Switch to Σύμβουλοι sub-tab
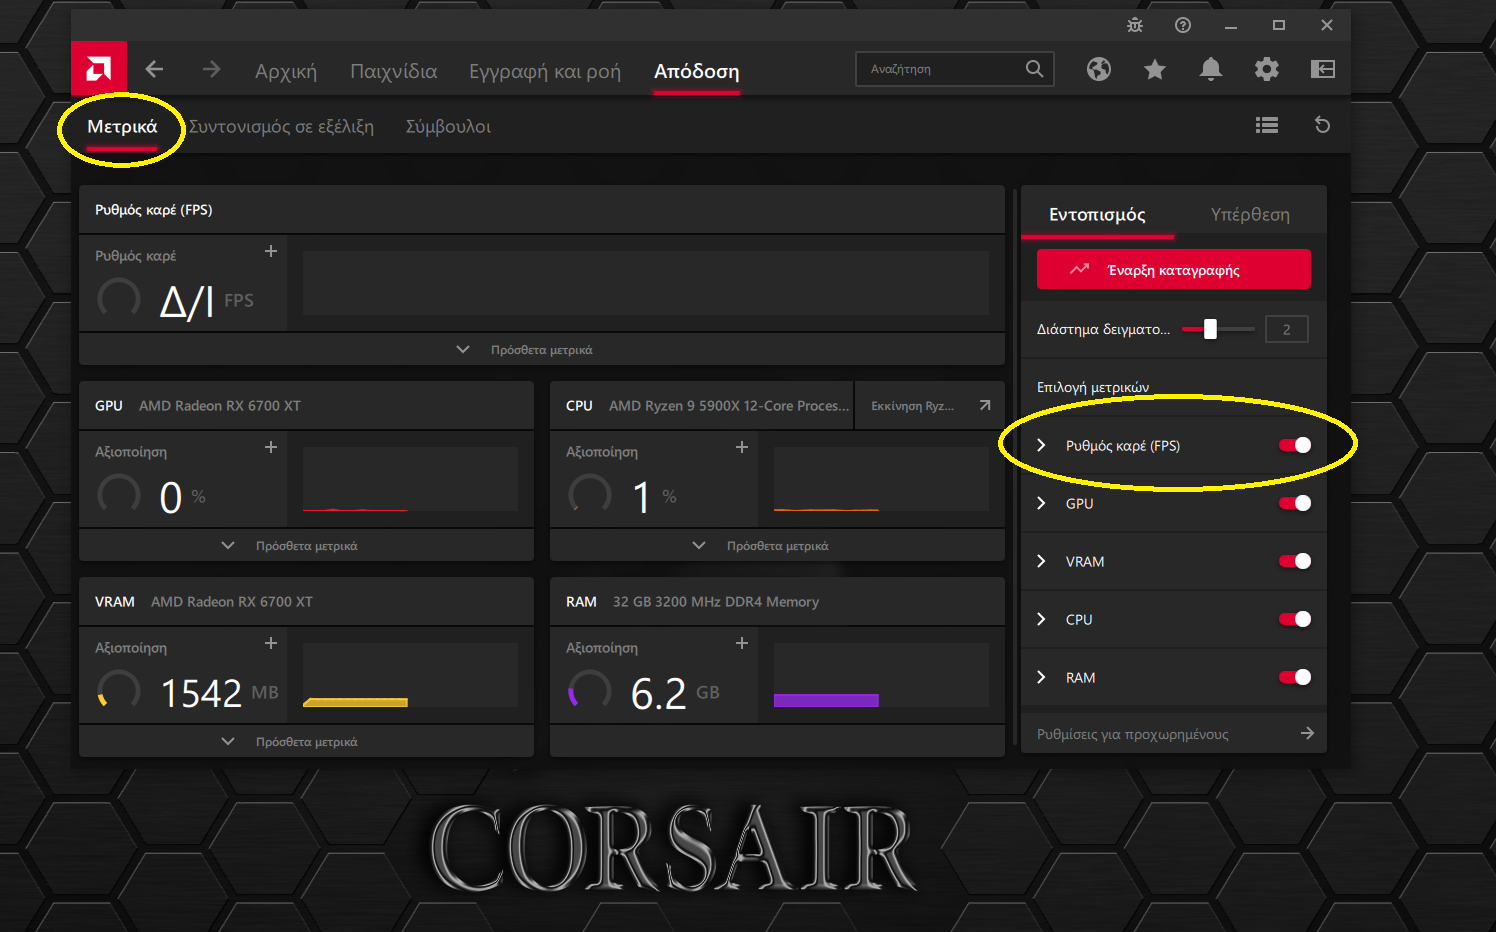This screenshot has width=1496, height=932. [448, 127]
